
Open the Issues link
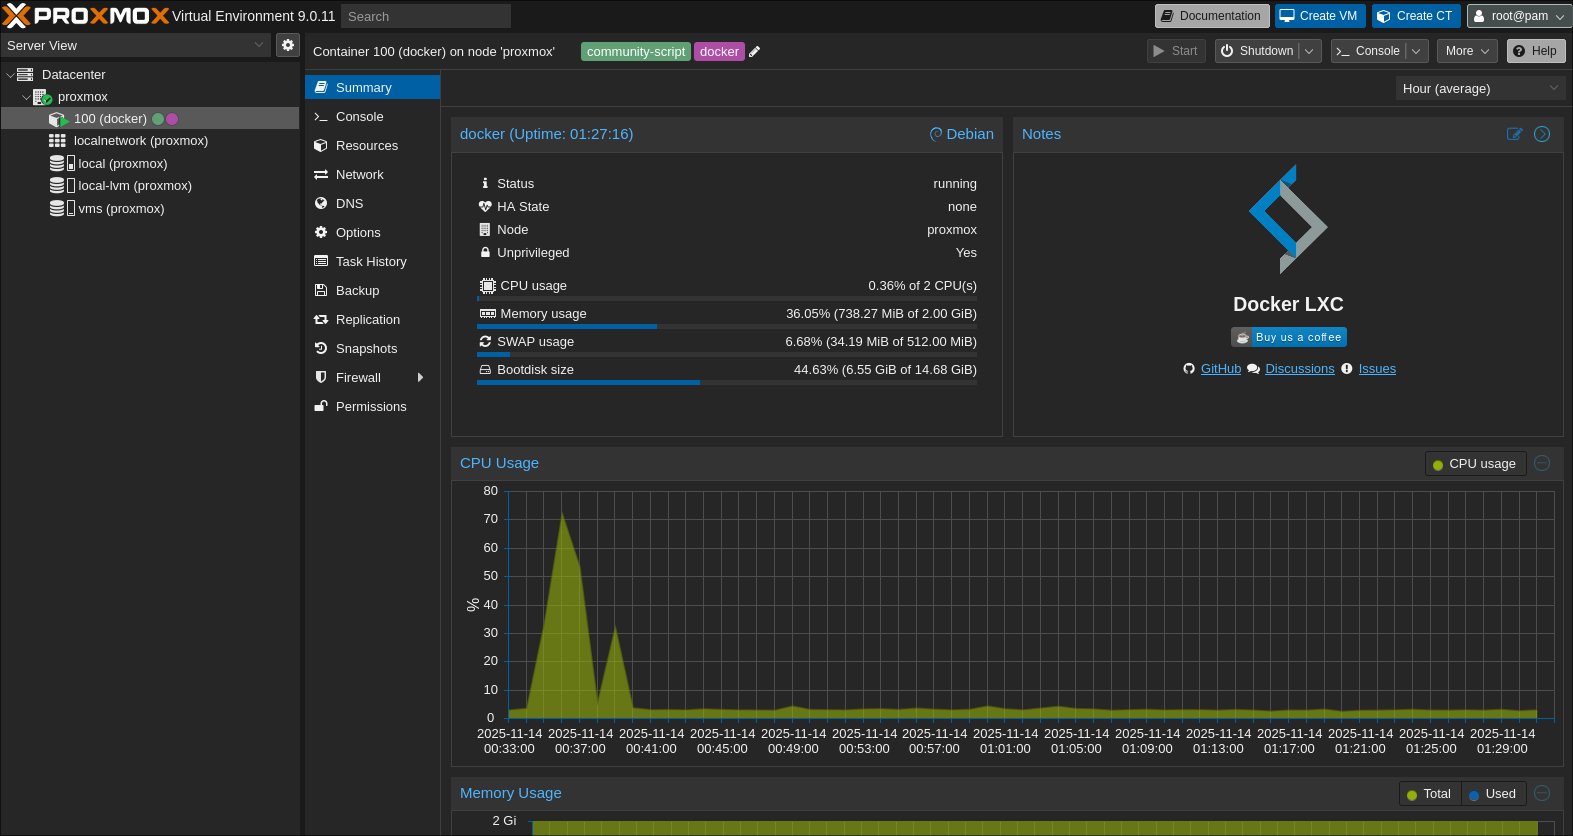pyautogui.click(x=1377, y=369)
